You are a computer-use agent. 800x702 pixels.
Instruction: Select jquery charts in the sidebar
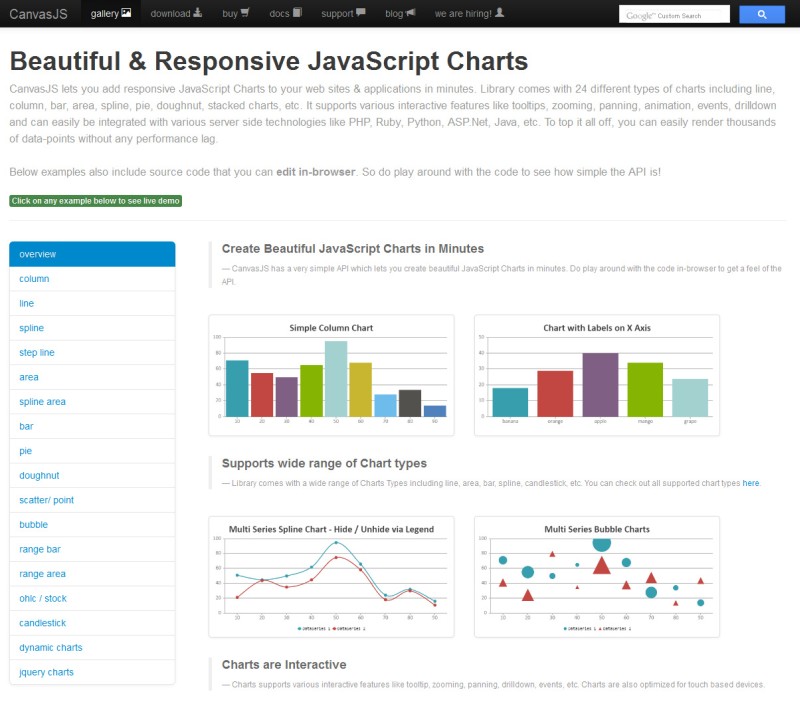click(92, 672)
